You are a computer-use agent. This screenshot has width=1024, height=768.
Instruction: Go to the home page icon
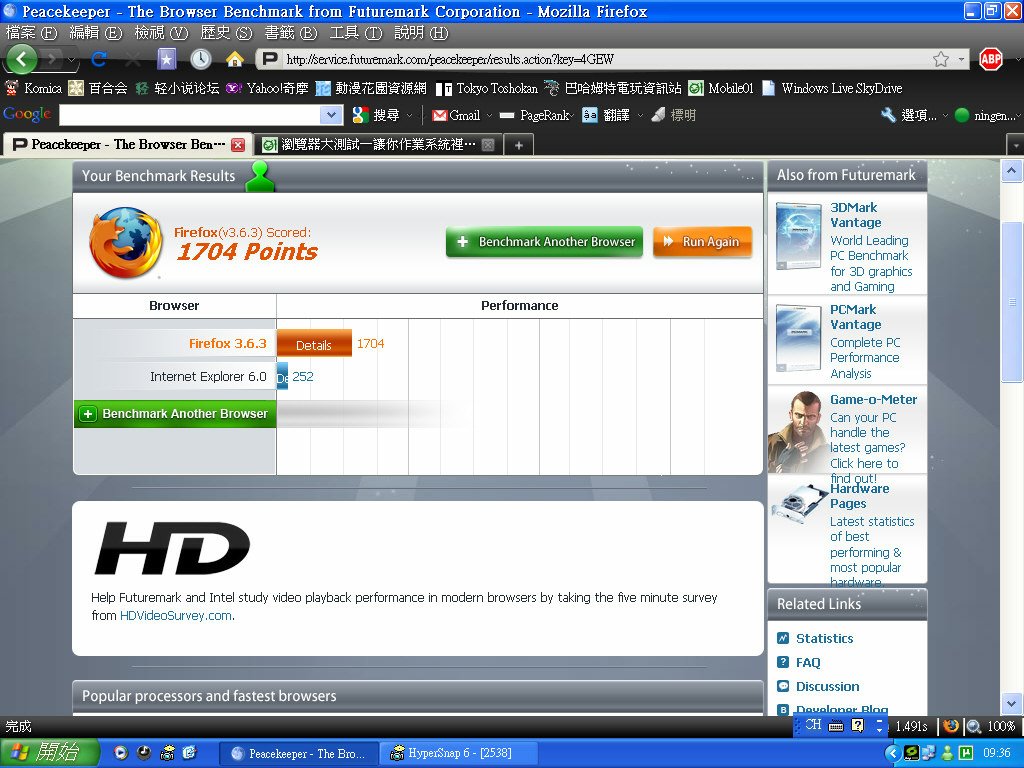(x=234, y=59)
